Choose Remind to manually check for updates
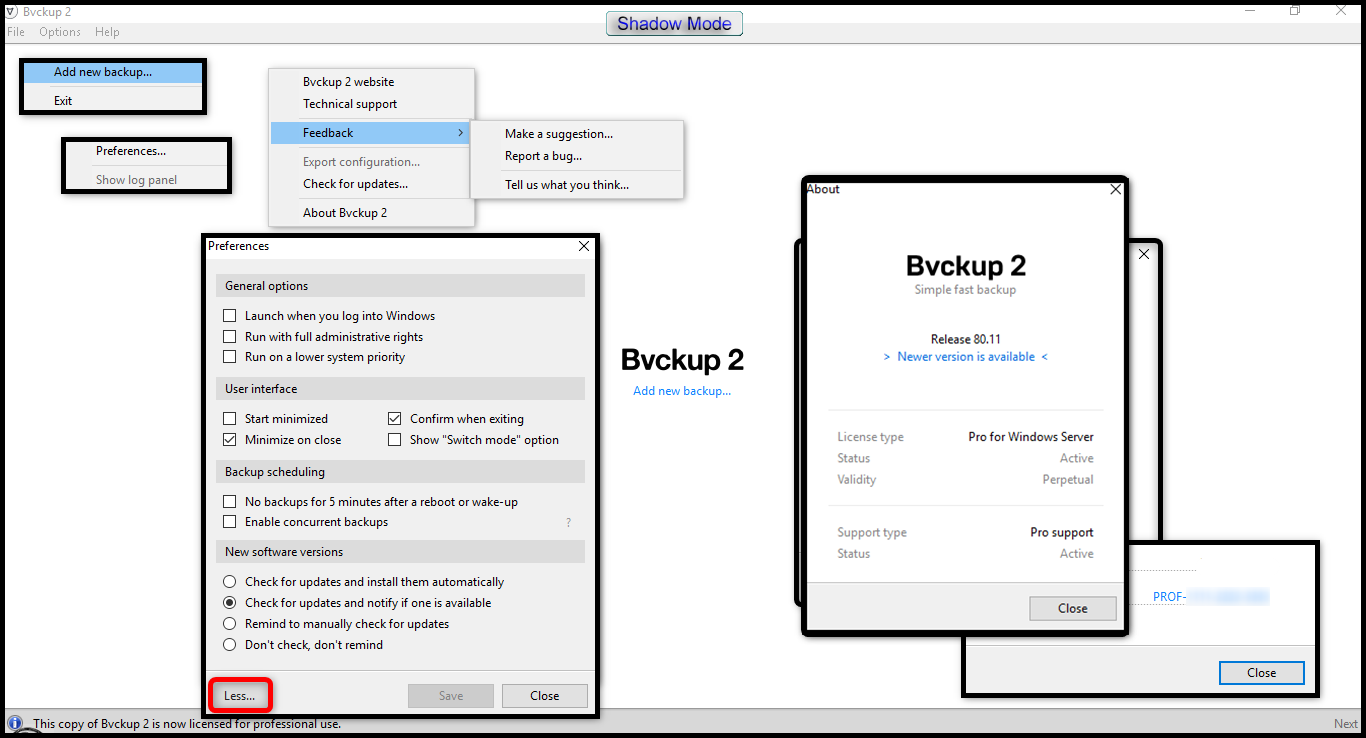The width and height of the screenshot is (1366, 738). [230, 624]
